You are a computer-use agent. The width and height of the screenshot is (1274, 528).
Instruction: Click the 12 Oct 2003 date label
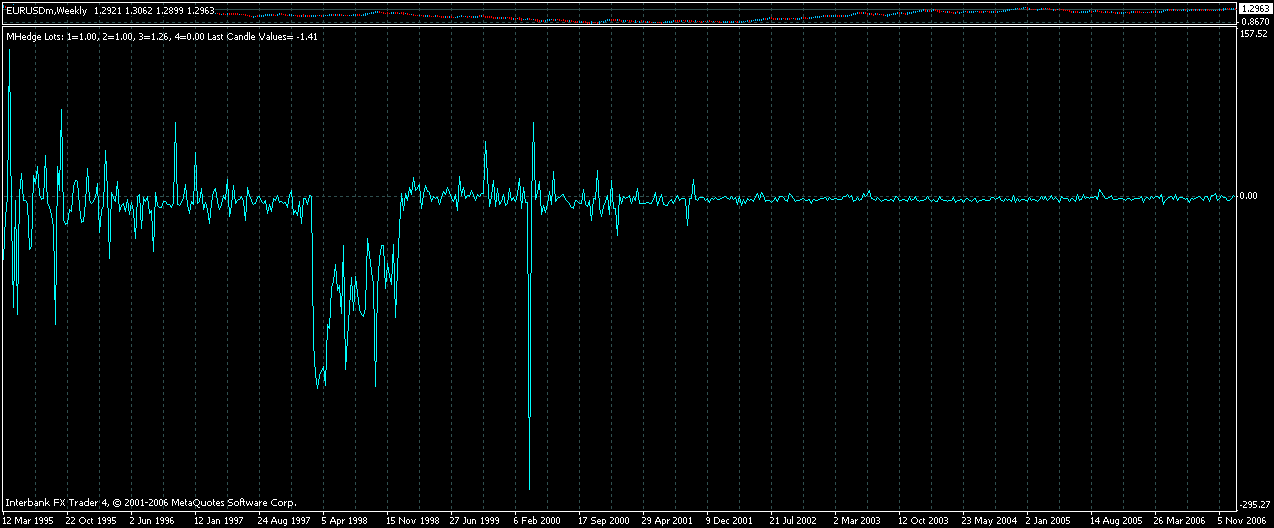(x=923, y=520)
